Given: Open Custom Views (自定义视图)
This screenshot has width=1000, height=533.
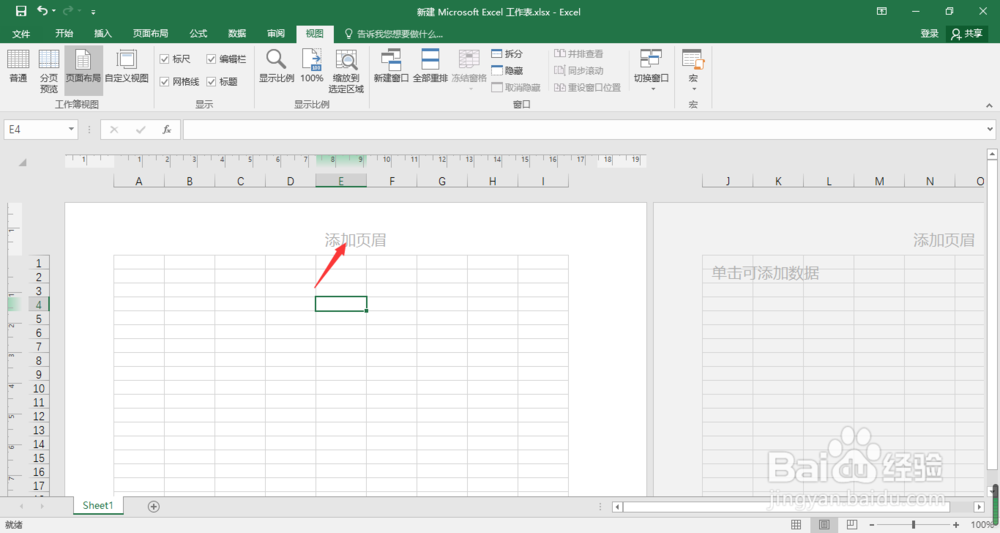Looking at the screenshot, I should point(126,66).
